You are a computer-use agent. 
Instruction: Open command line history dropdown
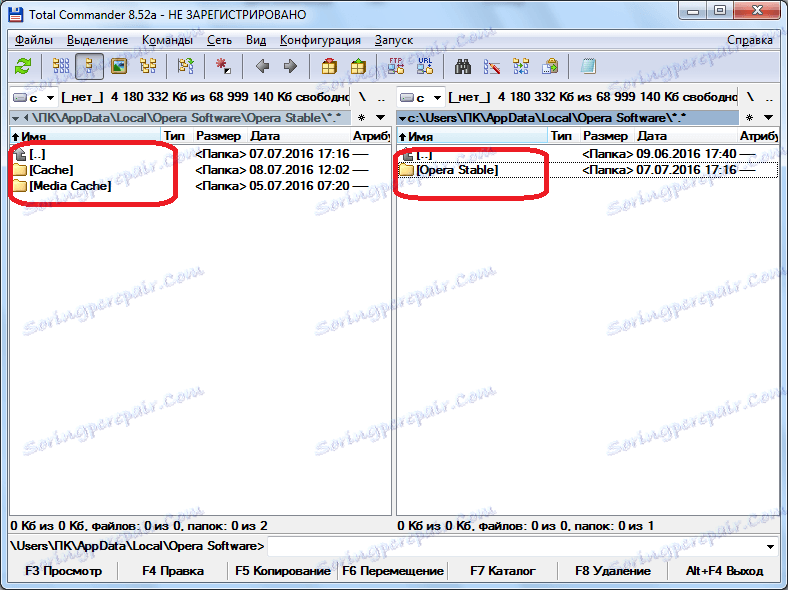pos(770,546)
